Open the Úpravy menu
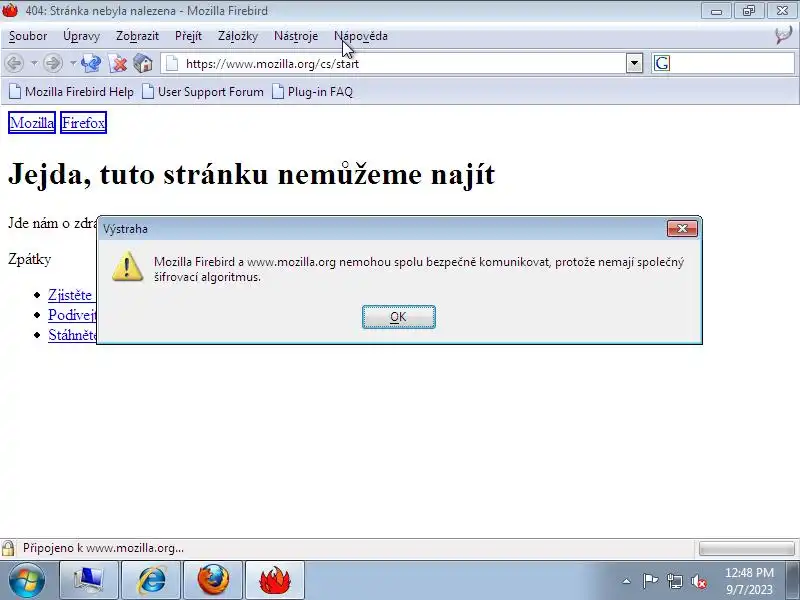This screenshot has width=800, height=600. pos(82,36)
